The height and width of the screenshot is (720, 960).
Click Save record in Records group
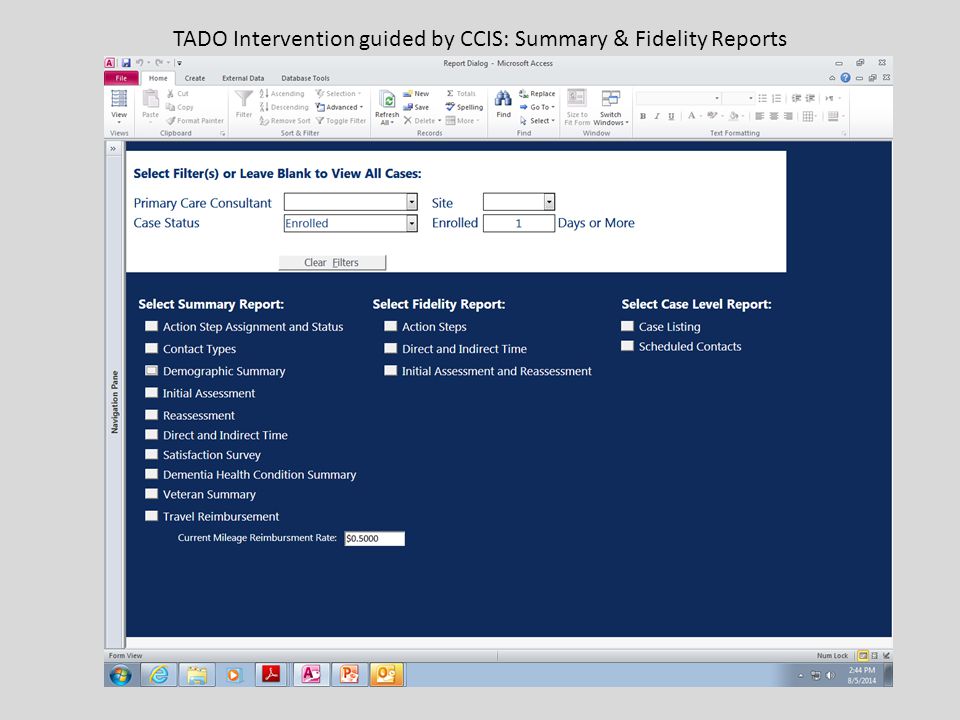416,107
